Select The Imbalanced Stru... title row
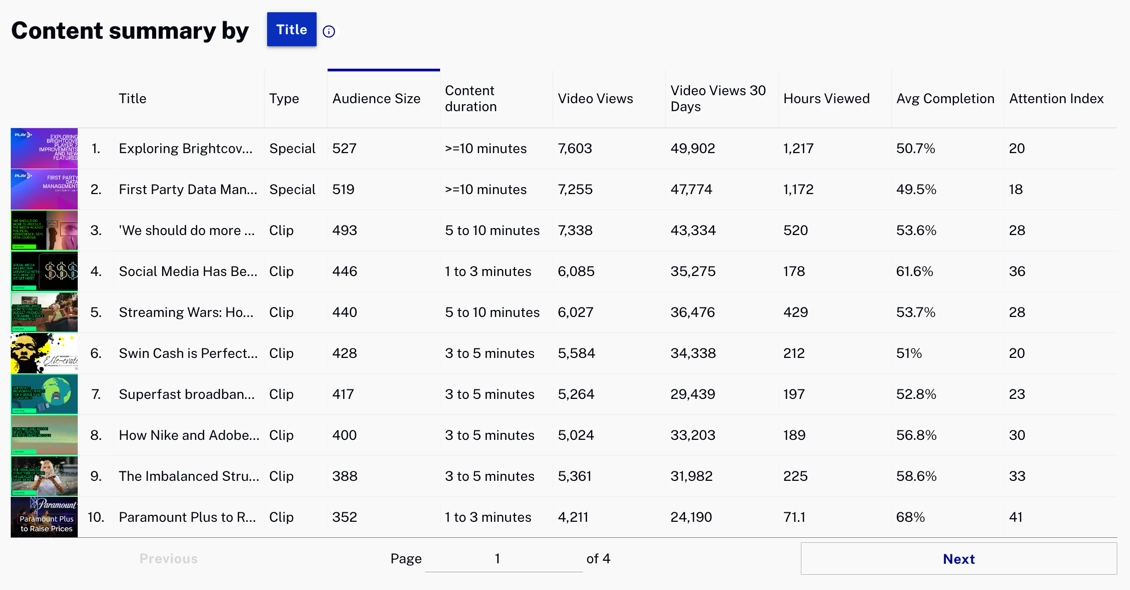This screenshot has height=590, width=1130. [x=188, y=476]
